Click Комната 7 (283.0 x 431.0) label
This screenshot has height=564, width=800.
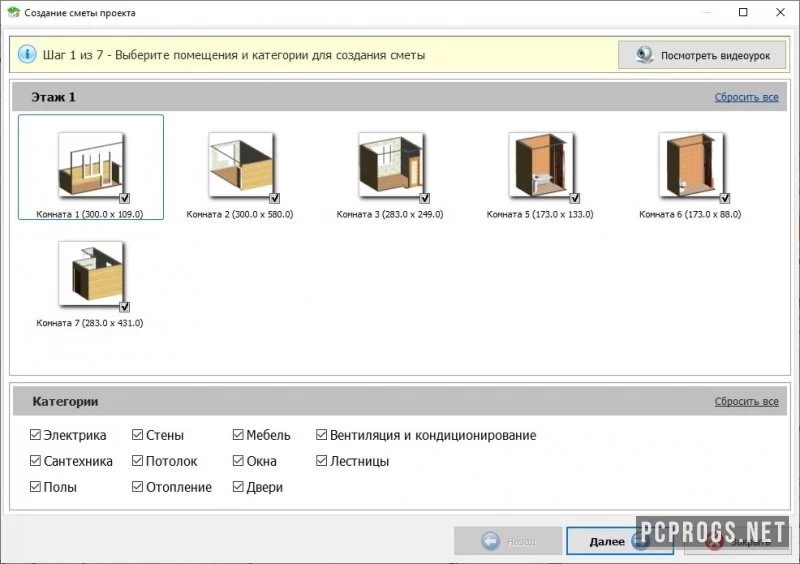click(x=90, y=323)
